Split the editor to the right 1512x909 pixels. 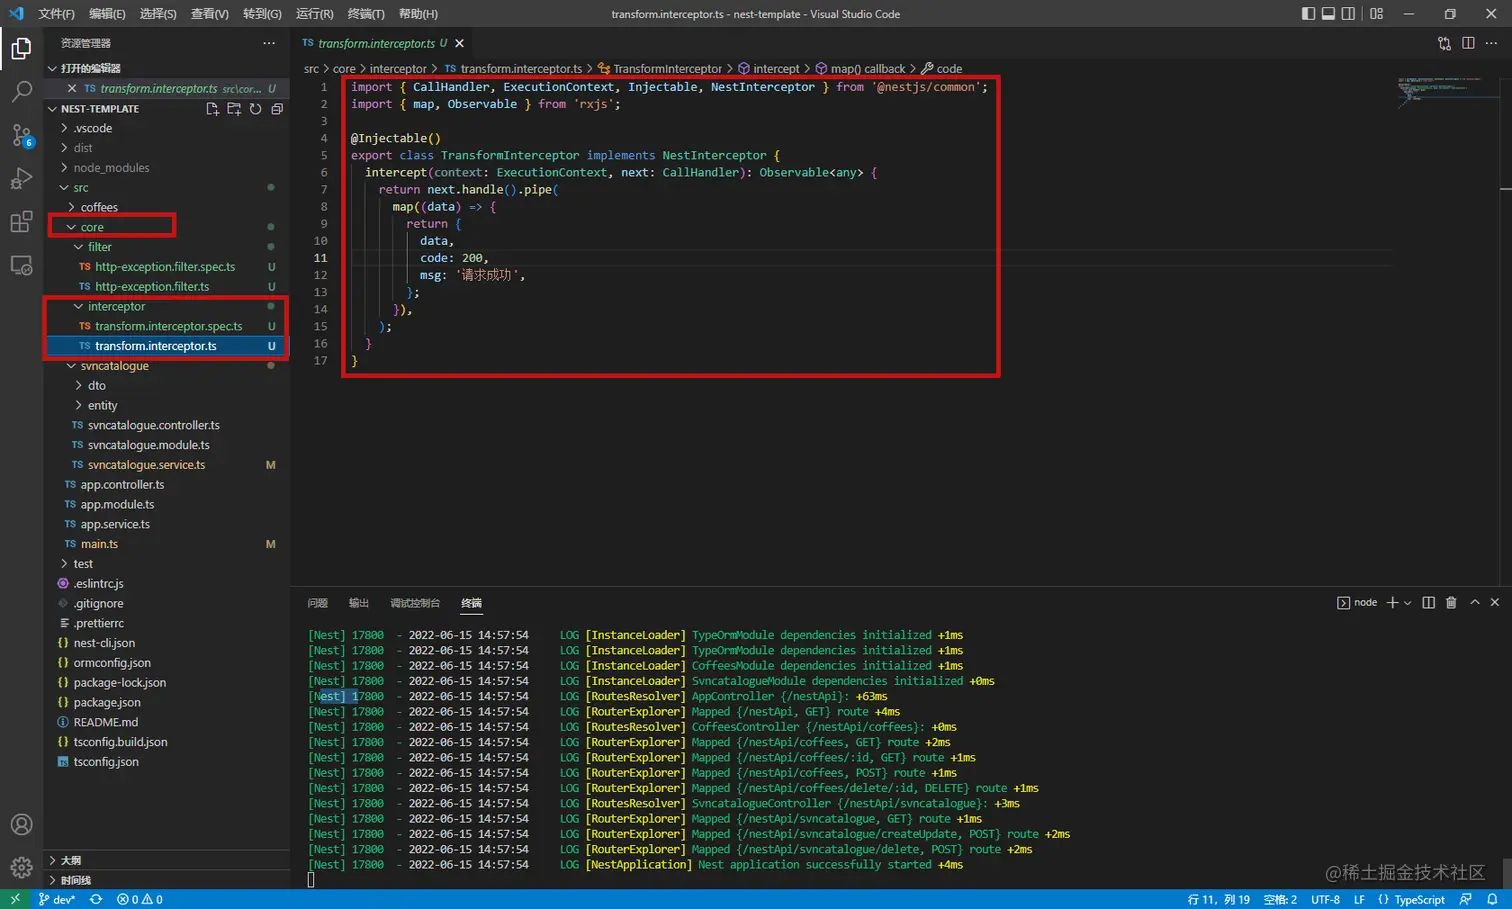(1468, 43)
